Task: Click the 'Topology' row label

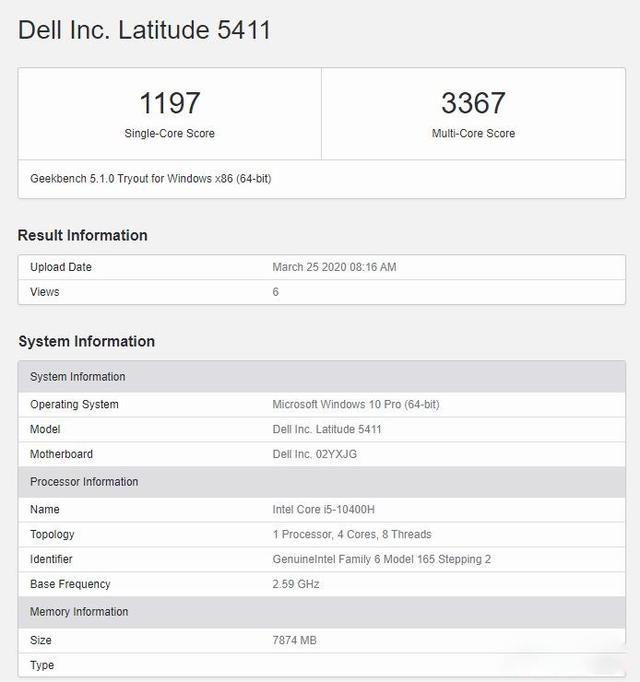Action: (x=52, y=535)
